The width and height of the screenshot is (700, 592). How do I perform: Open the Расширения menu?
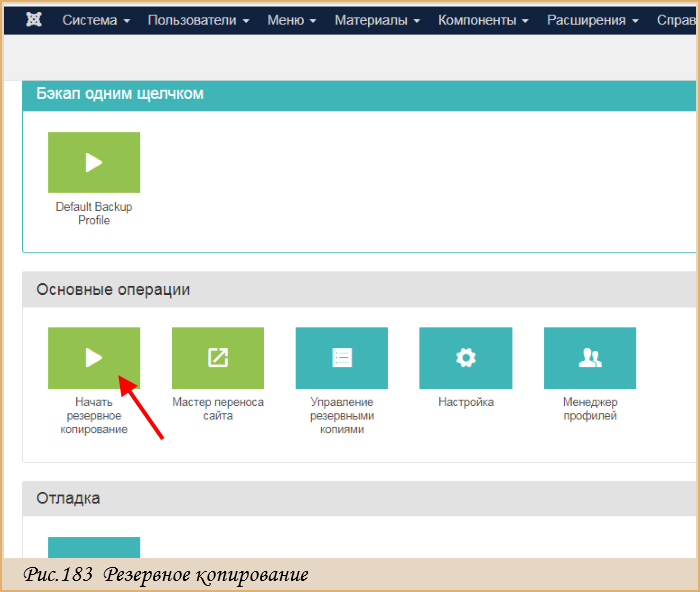pyautogui.click(x=593, y=20)
